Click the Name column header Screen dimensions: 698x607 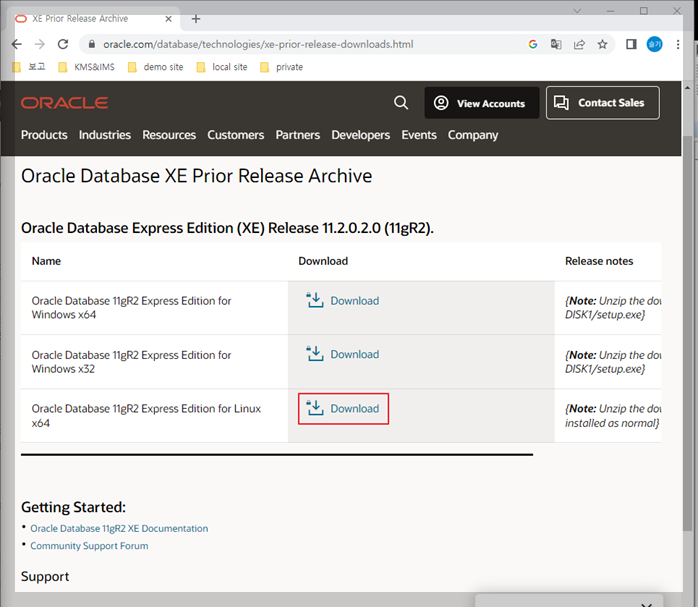[46, 261]
